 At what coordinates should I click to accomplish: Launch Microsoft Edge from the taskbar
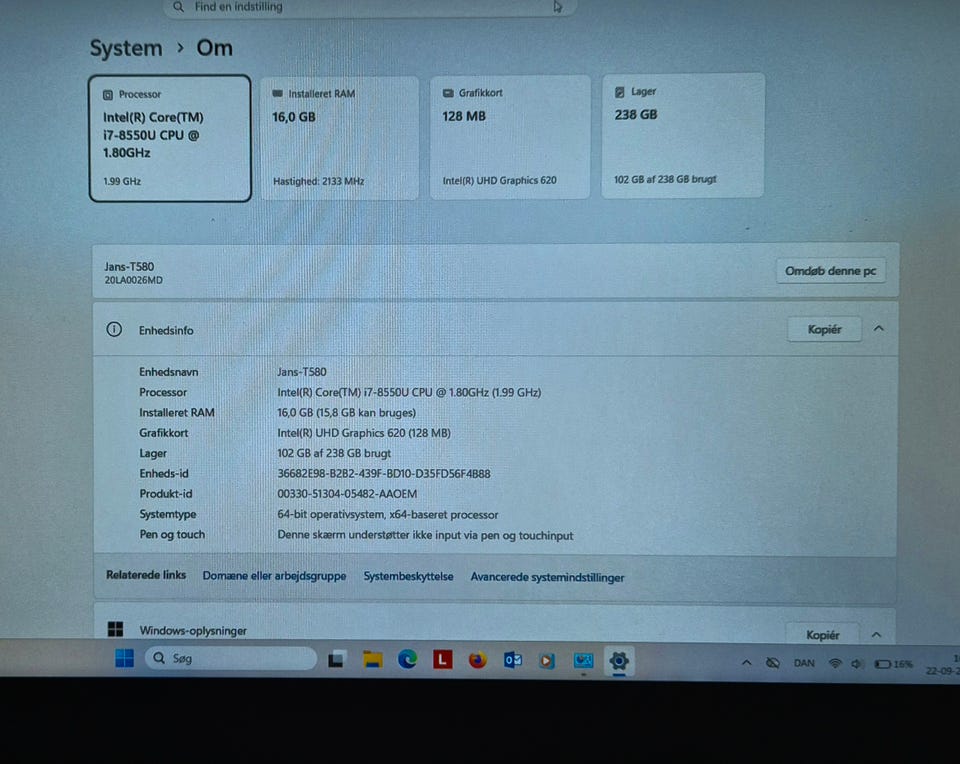[x=407, y=659]
